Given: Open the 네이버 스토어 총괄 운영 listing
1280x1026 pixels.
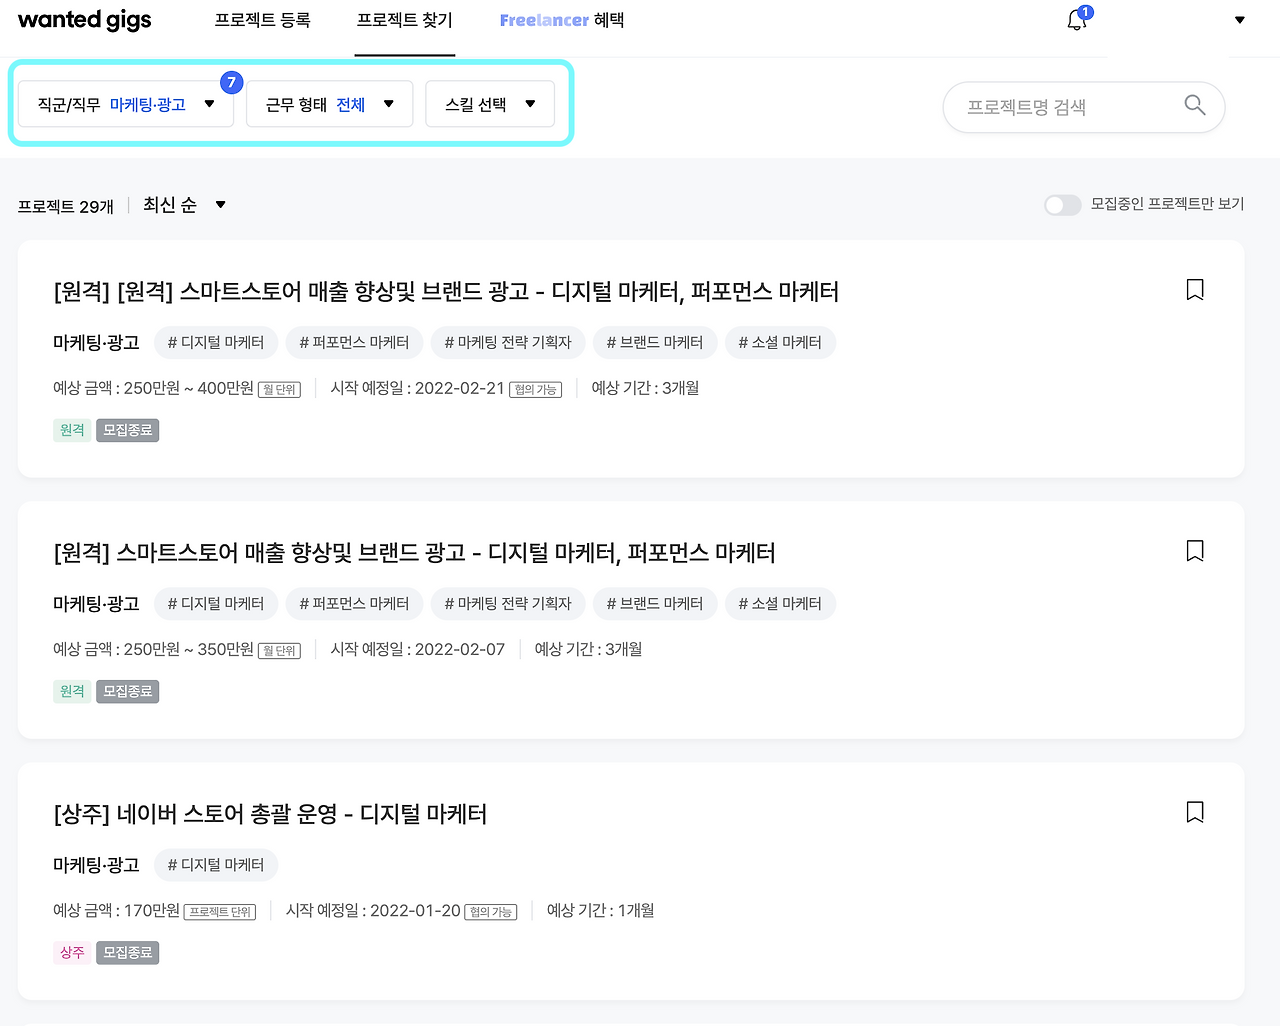Looking at the screenshot, I should 270,814.
